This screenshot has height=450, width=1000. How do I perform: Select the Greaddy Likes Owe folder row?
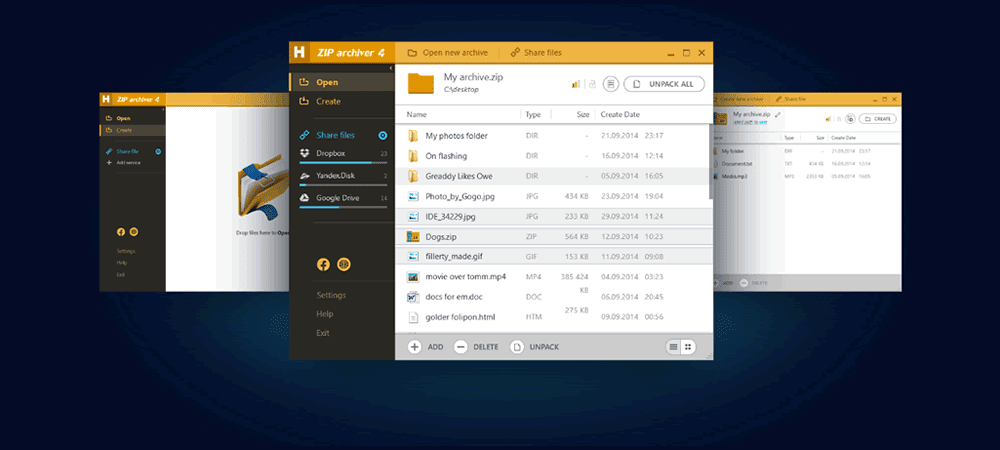tap(552, 176)
